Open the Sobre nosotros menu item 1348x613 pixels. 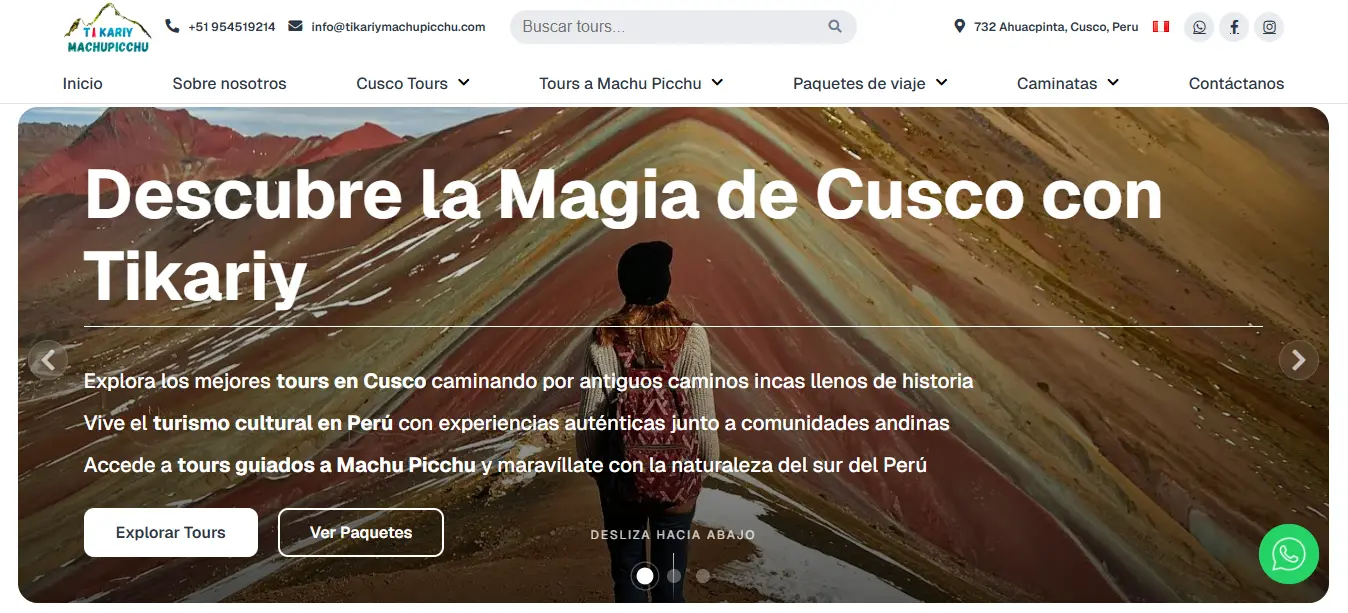[229, 83]
